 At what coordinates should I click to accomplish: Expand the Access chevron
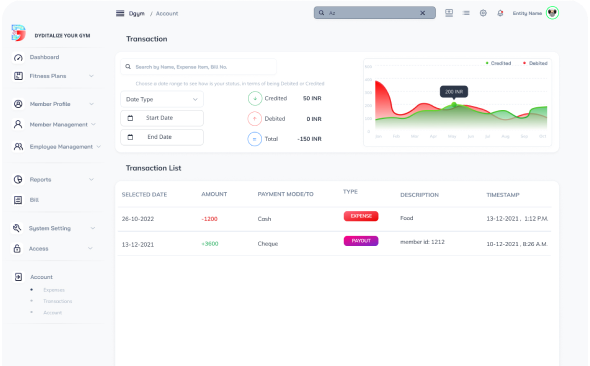pos(90,248)
